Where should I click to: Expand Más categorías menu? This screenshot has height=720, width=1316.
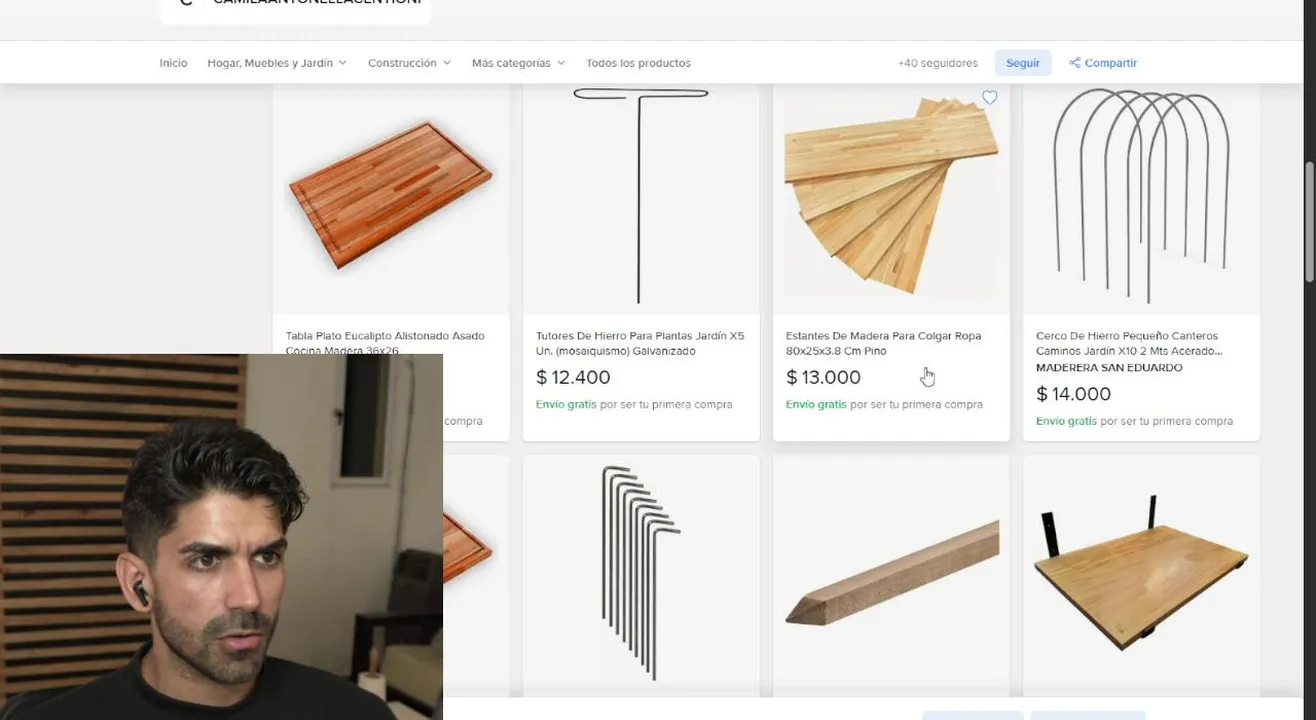click(x=518, y=63)
